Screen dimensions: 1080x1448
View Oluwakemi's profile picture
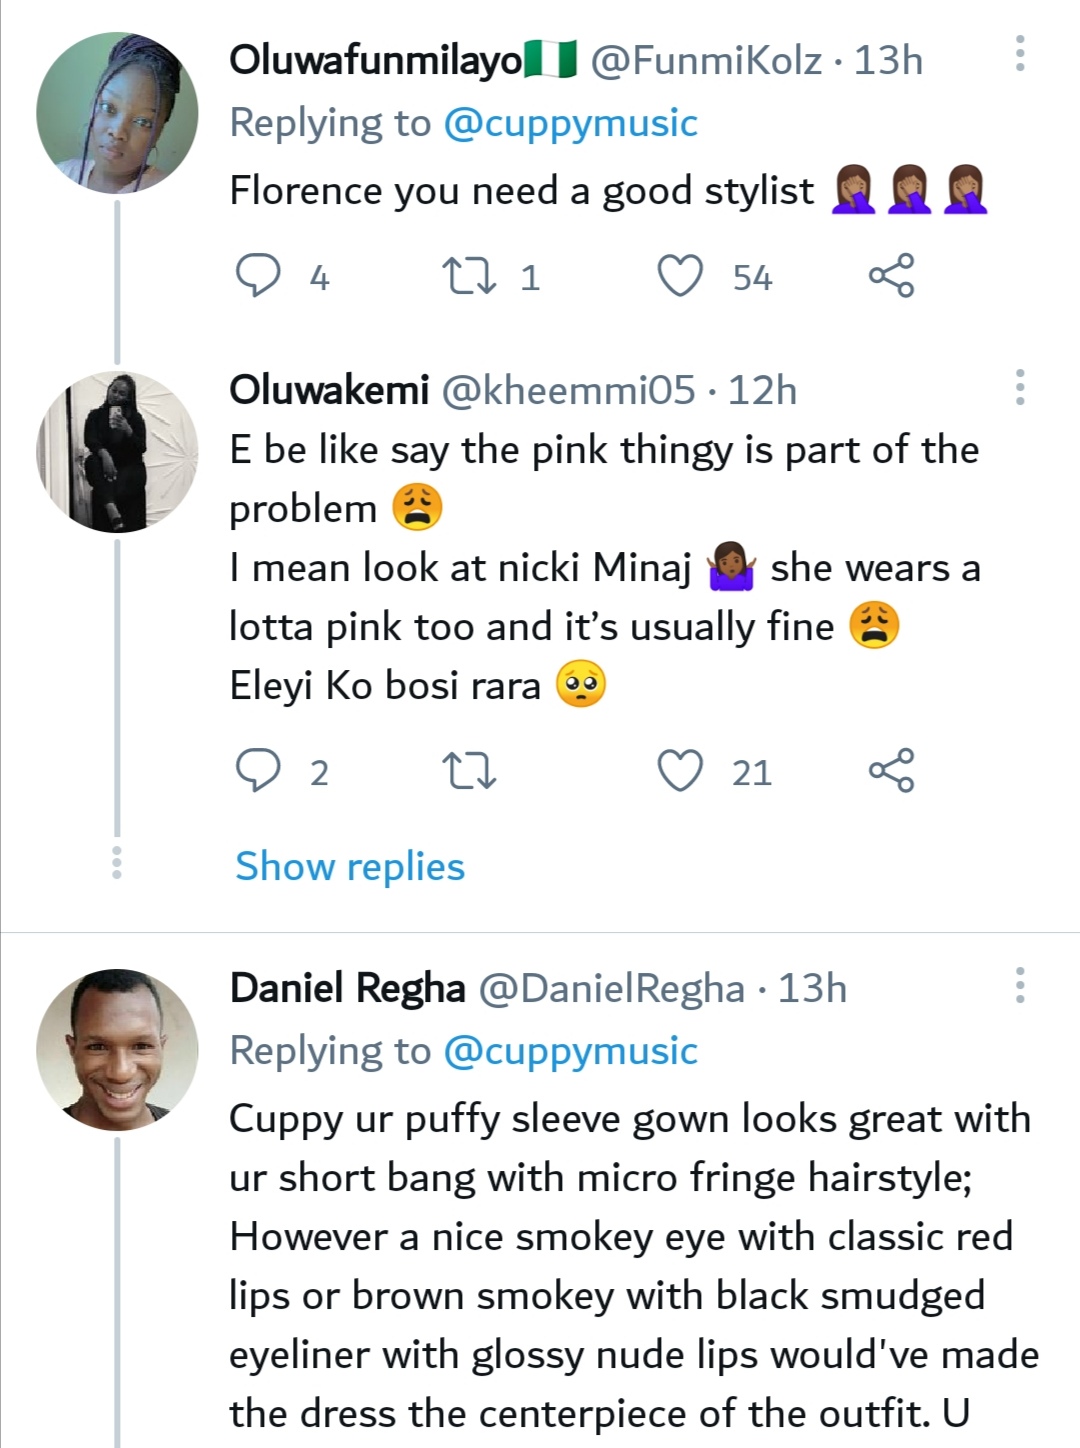coord(117,452)
